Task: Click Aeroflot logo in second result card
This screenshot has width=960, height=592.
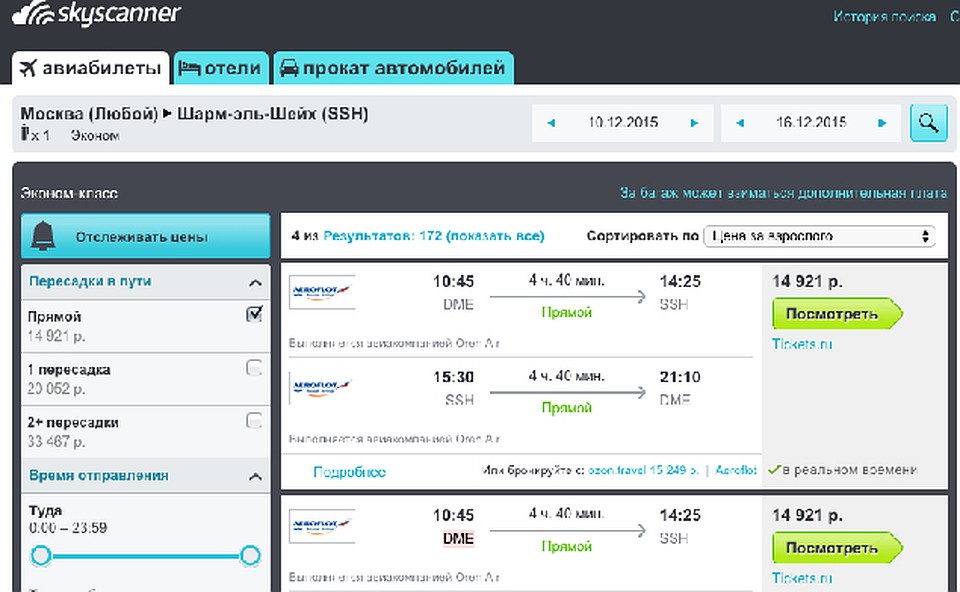Action: pos(322,525)
